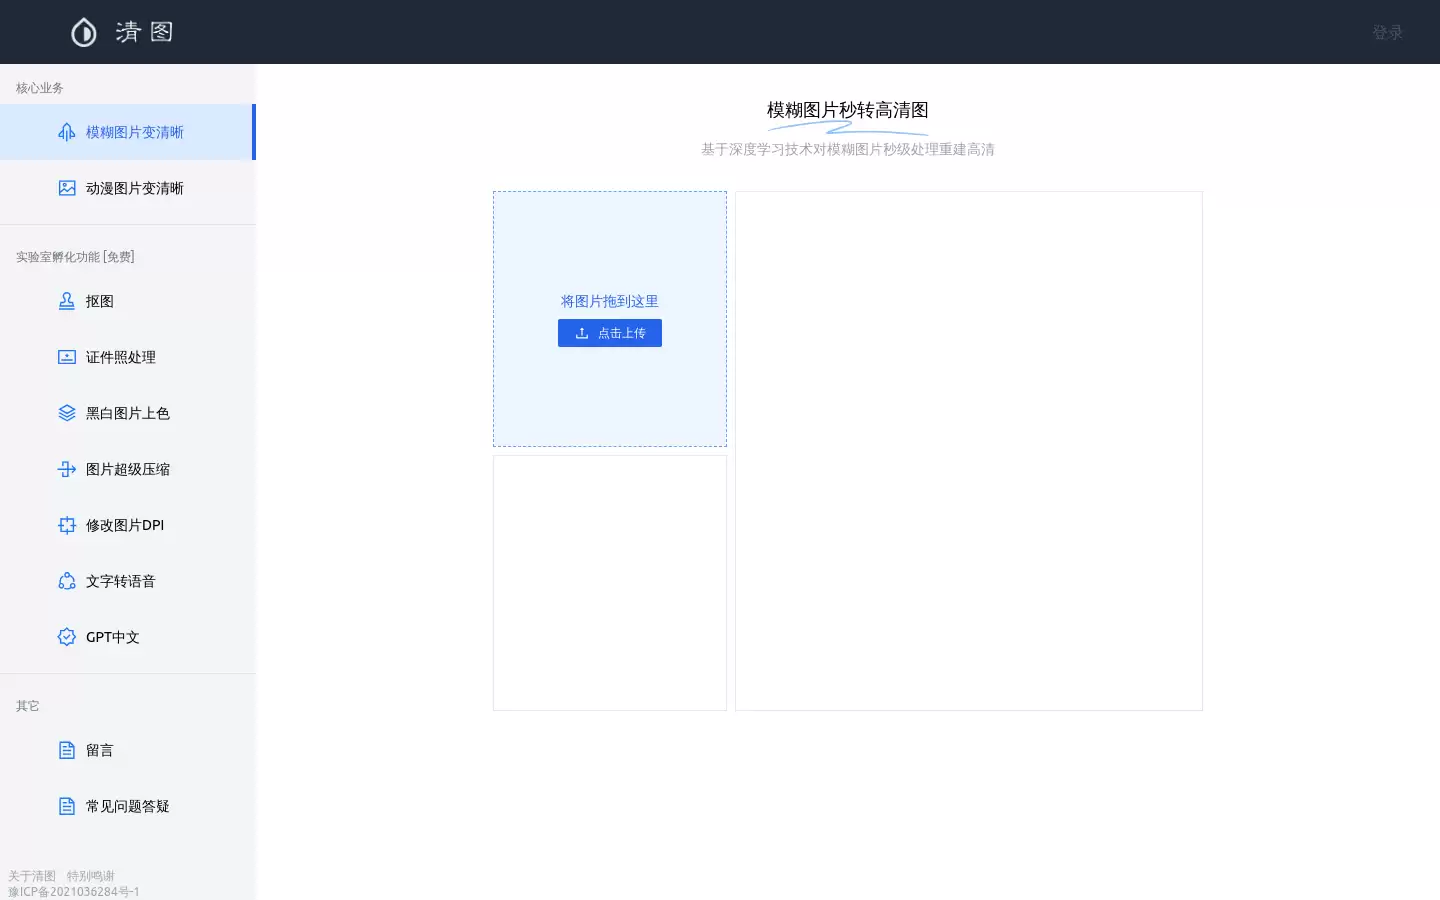1440x900 pixels.
Task: Click the 核心业务 section label
Action: (x=40, y=88)
